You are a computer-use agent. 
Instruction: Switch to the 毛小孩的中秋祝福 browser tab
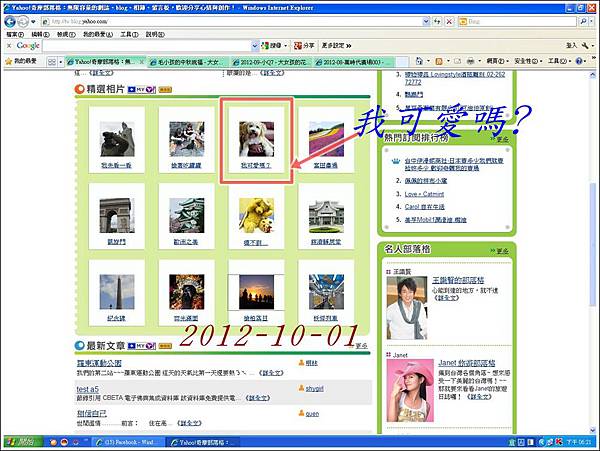(188, 62)
